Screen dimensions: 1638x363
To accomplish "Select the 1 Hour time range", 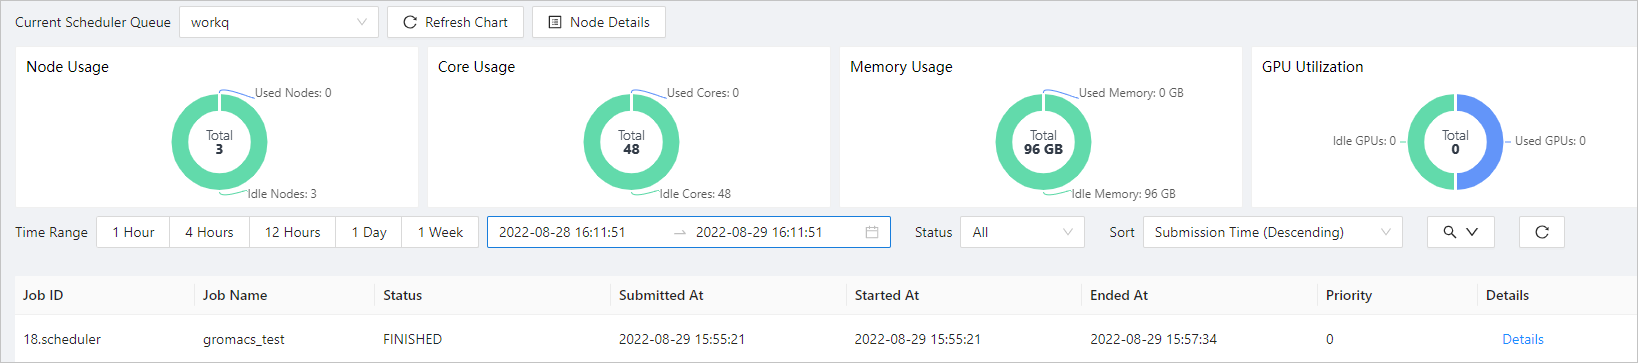I will pos(133,232).
